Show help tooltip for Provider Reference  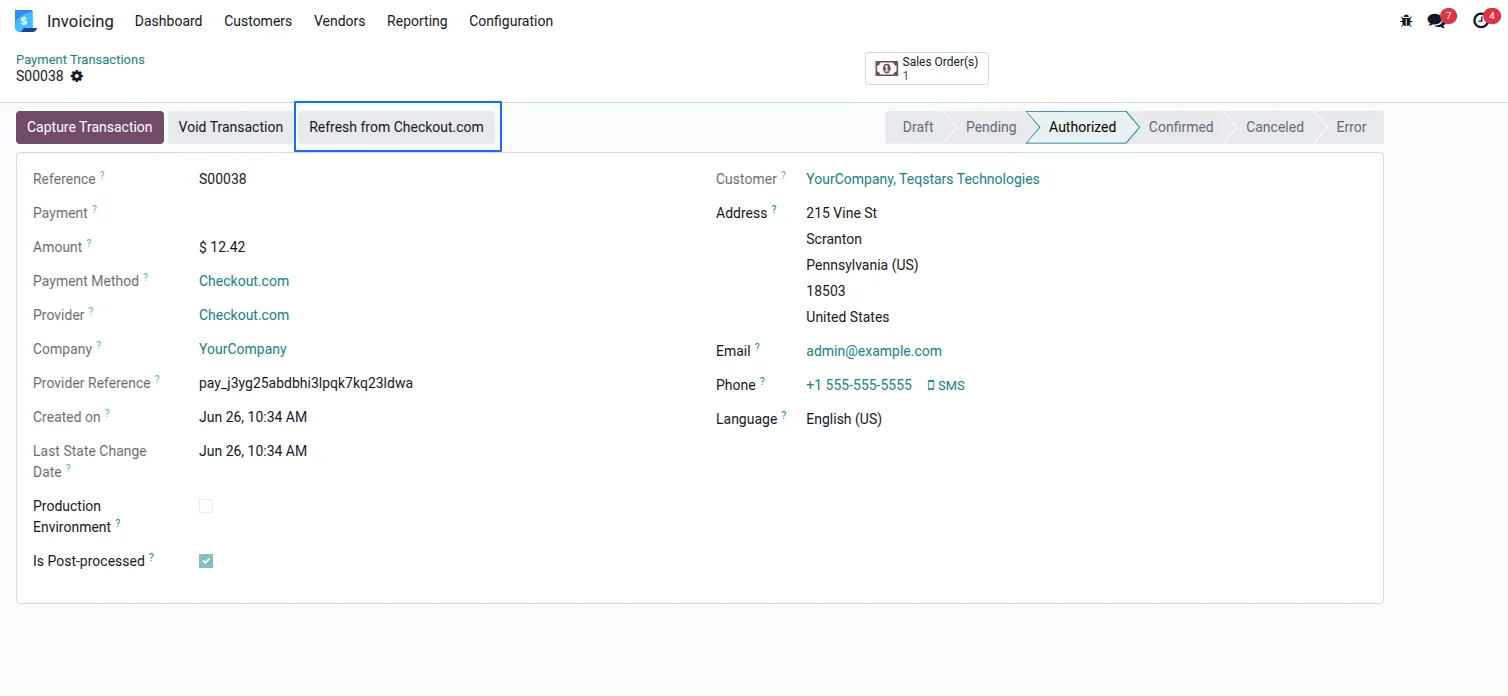157,379
